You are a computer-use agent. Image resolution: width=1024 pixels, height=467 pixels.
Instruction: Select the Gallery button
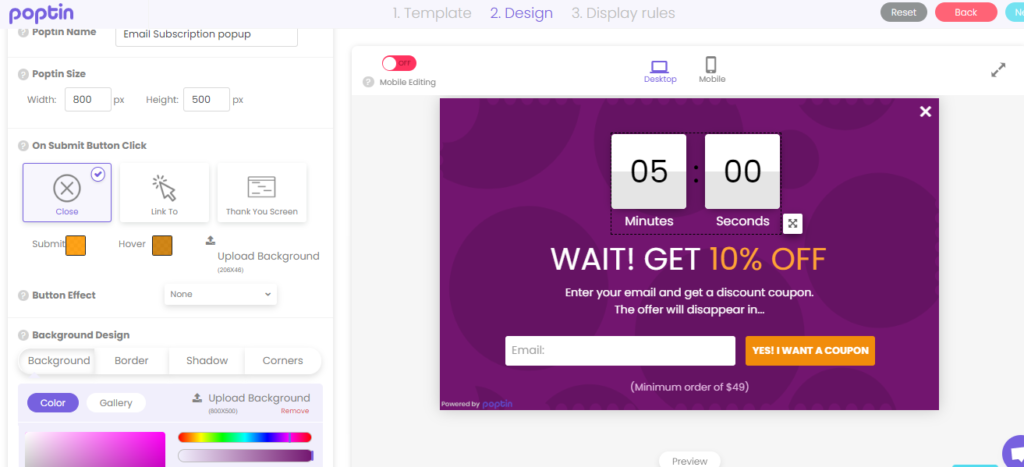[116, 403]
